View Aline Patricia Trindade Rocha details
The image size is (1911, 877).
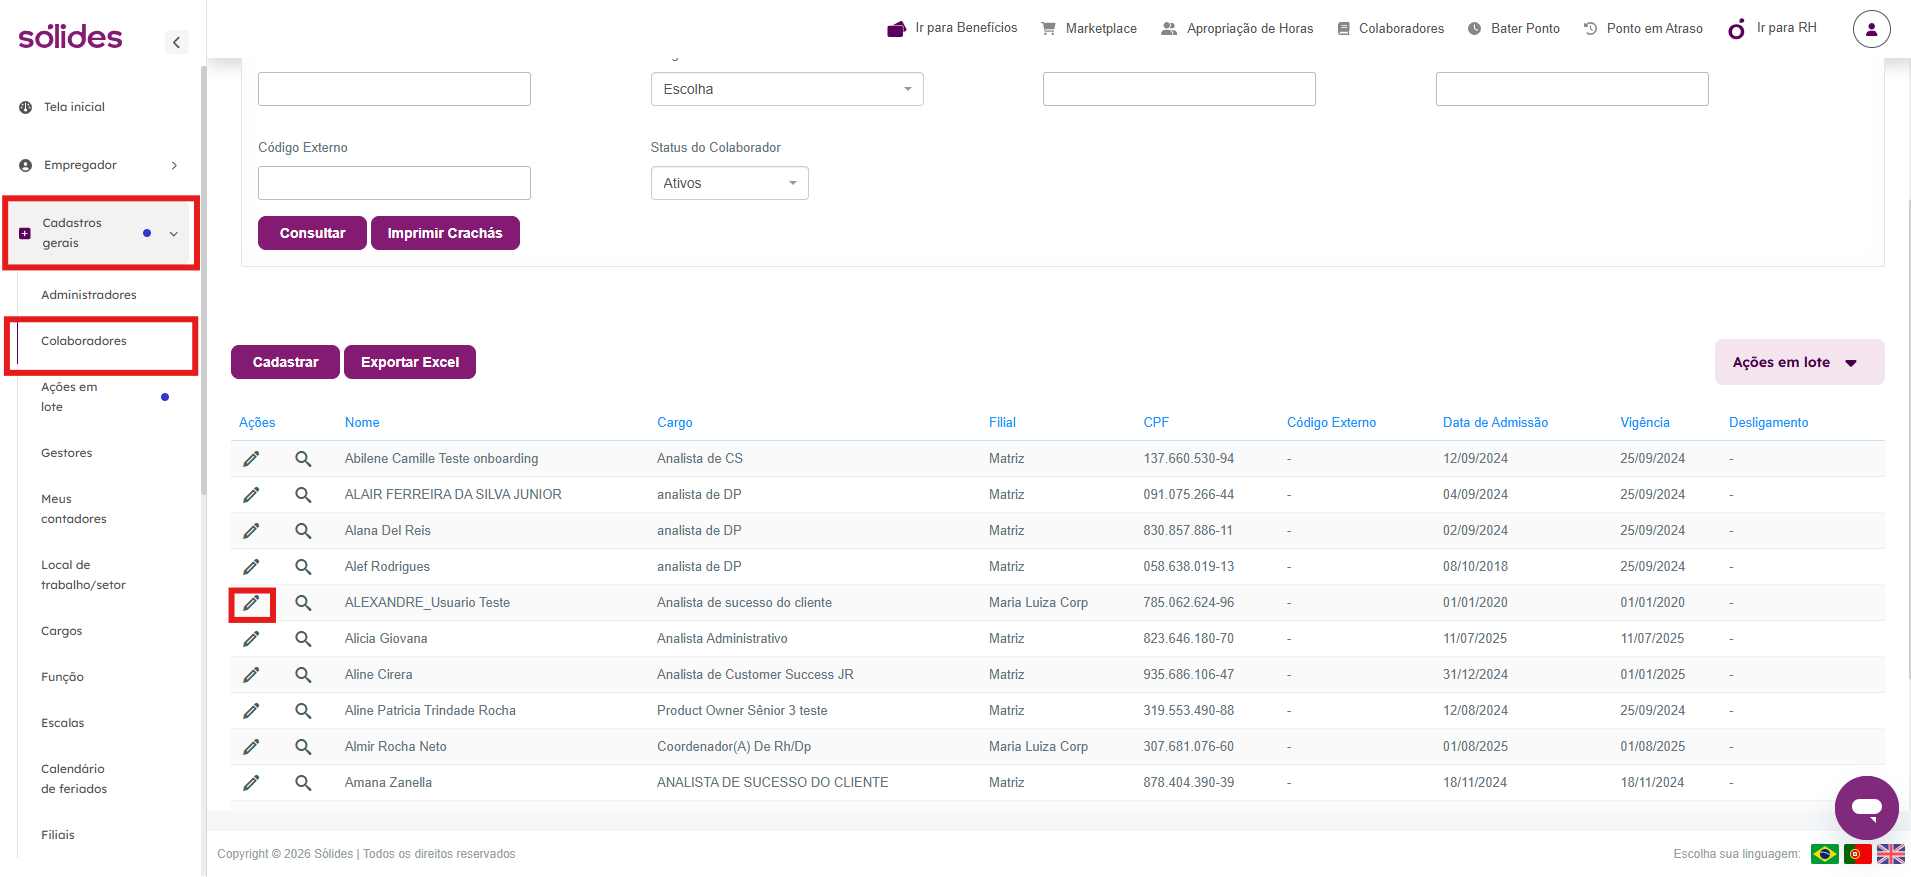[x=303, y=711]
